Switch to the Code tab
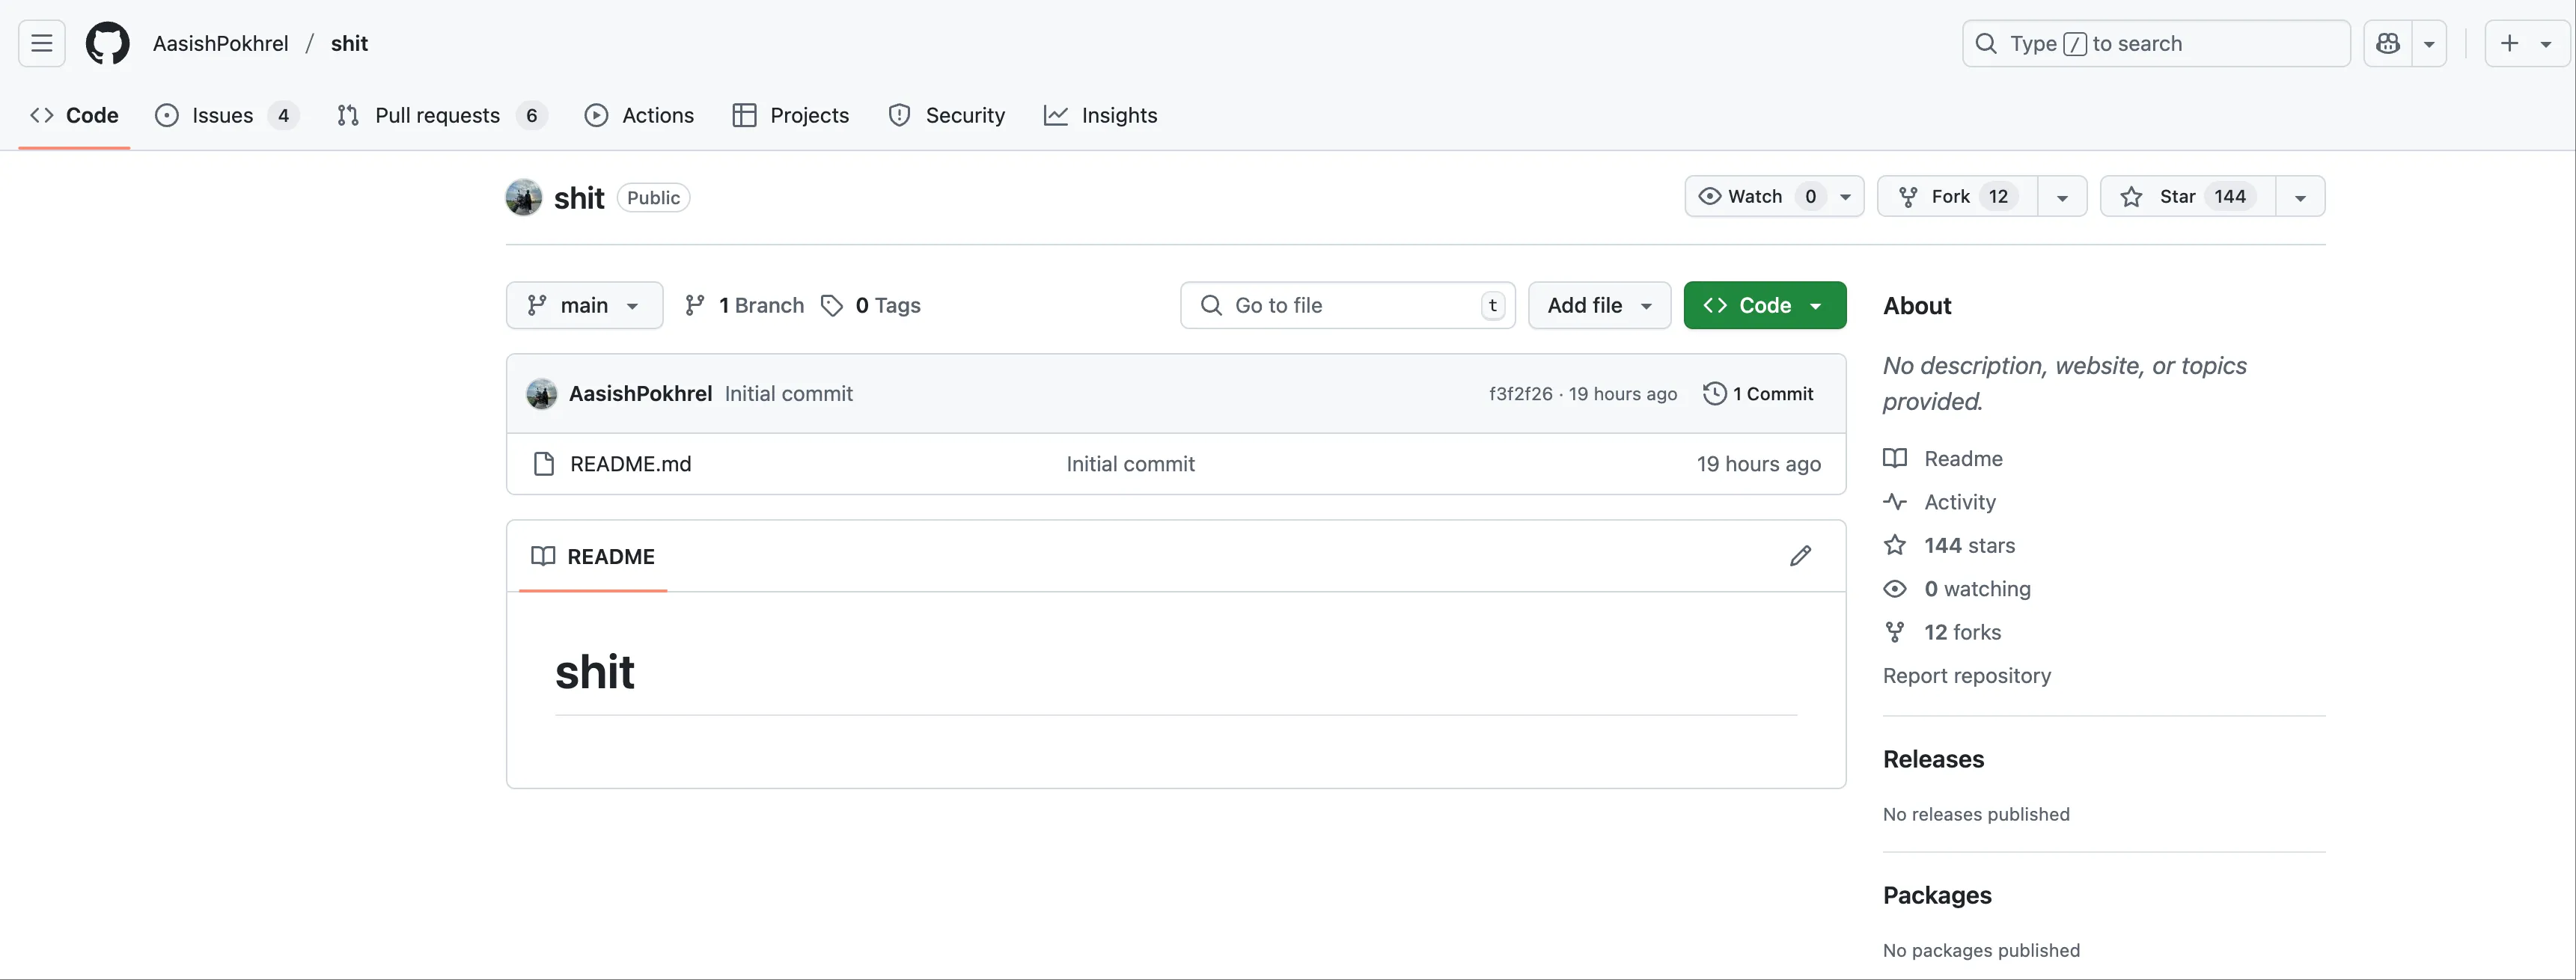2576x980 pixels. 74,115
